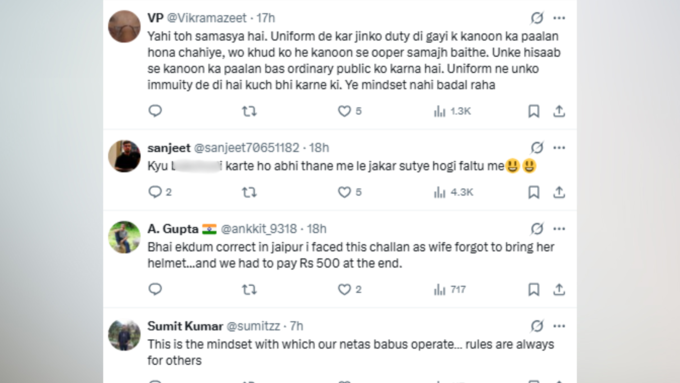This screenshot has width=680, height=383.
Task: Retweet A. Gupta's challan tweet
Action: pyautogui.click(x=249, y=289)
